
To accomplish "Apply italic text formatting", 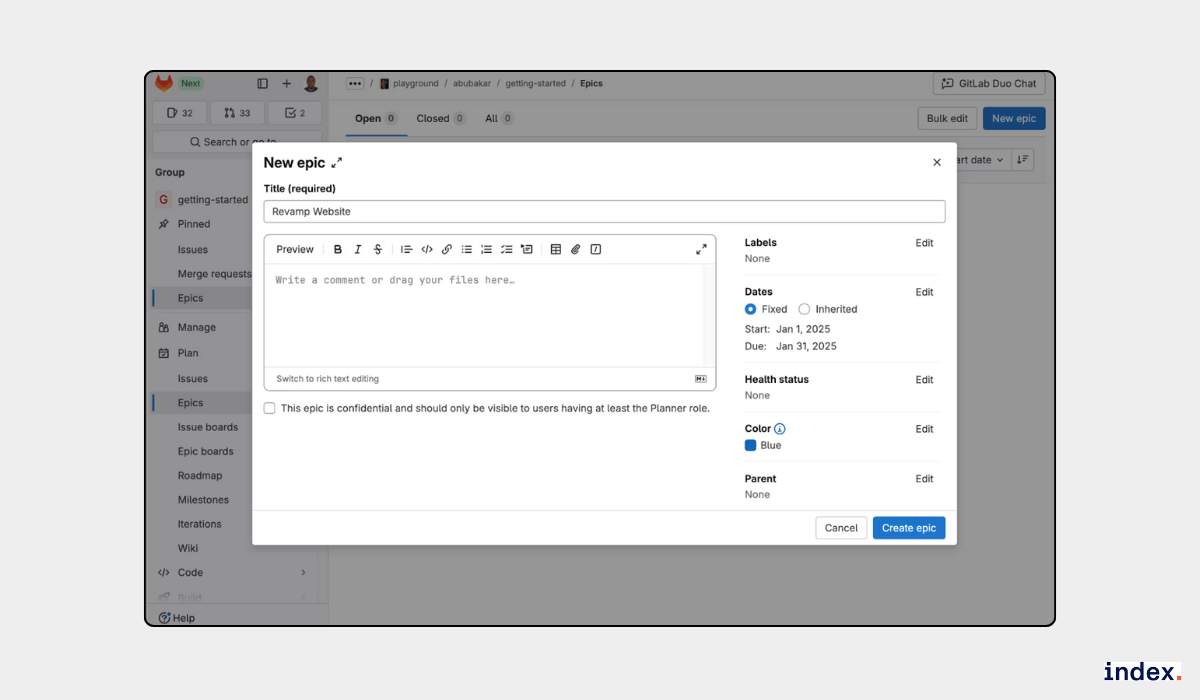I will pyautogui.click(x=358, y=250).
